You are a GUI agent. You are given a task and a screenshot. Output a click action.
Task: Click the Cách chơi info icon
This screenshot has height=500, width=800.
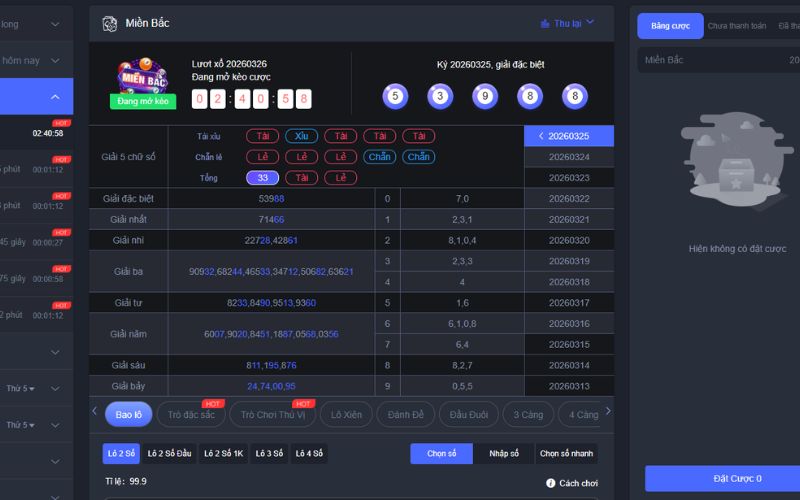pyautogui.click(x=551, y=482)
